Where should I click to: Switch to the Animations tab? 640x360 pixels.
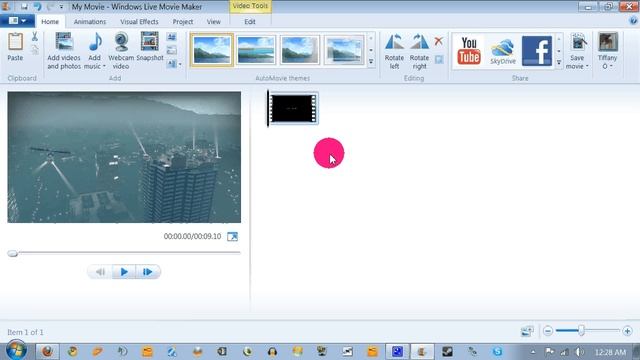click(x=90, y=22)
